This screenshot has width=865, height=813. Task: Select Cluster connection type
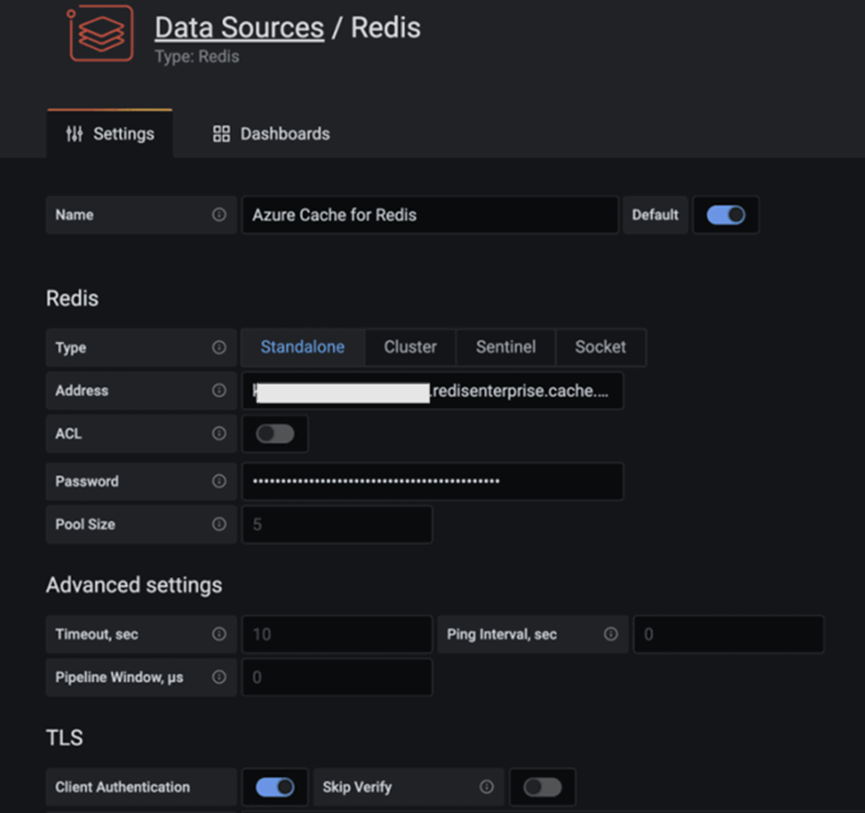(410, 347)
